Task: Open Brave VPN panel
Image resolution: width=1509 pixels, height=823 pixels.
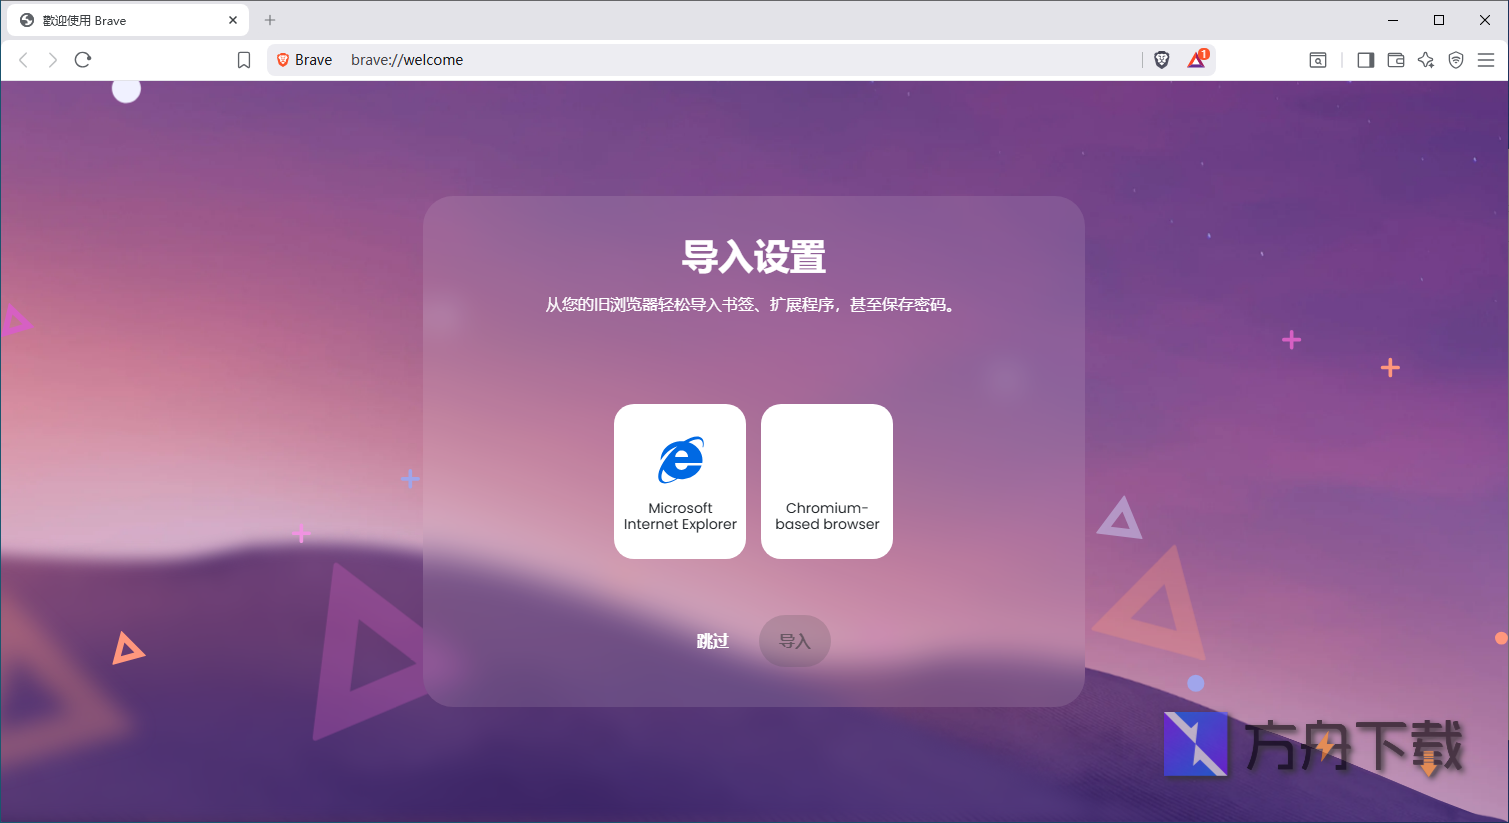Action: point(1455,60)
